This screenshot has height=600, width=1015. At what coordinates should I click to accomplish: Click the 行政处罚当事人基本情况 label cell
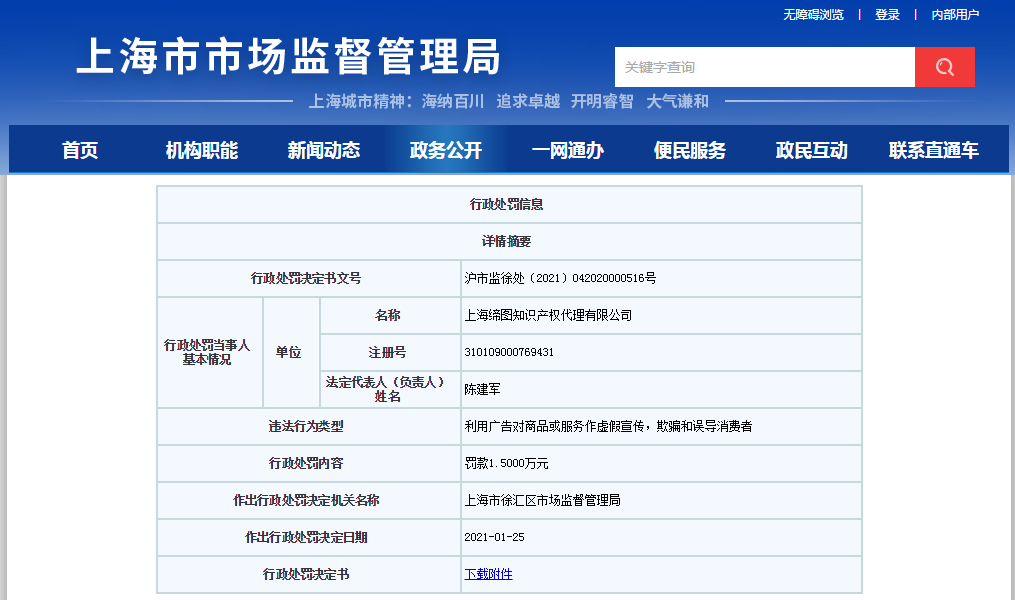(210, 352)
